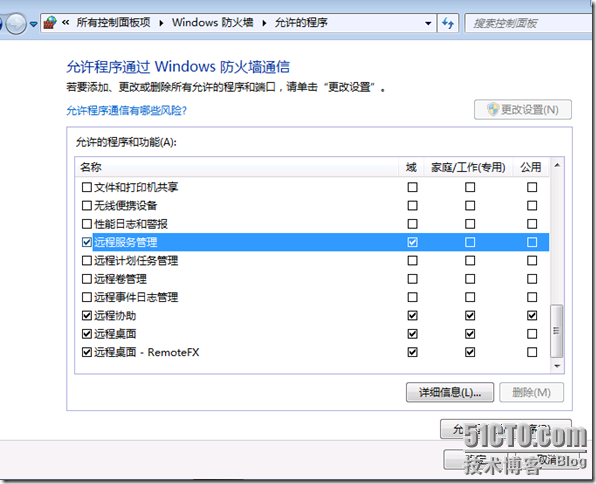Go to 所有控制面板项 breadcrumb

tap(113, 22)
